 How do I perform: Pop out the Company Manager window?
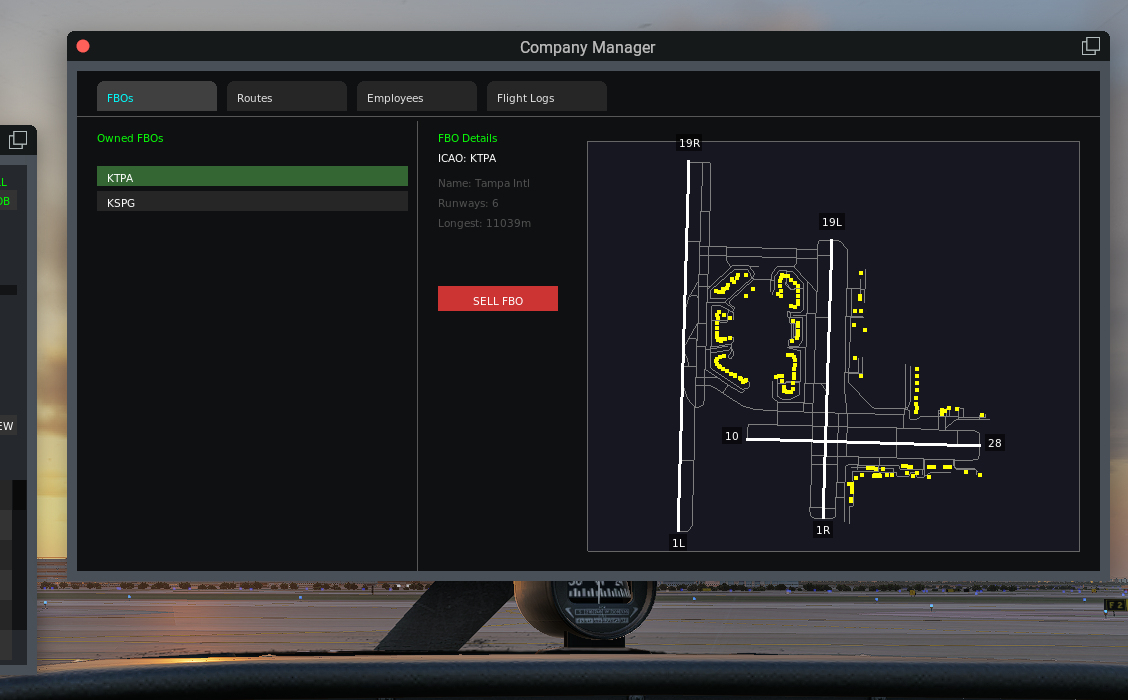pos(1090,46)
